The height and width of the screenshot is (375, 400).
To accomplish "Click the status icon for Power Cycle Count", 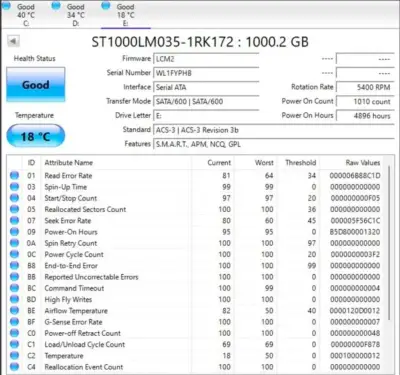I will pyautogui.click(x=14, y=254).
